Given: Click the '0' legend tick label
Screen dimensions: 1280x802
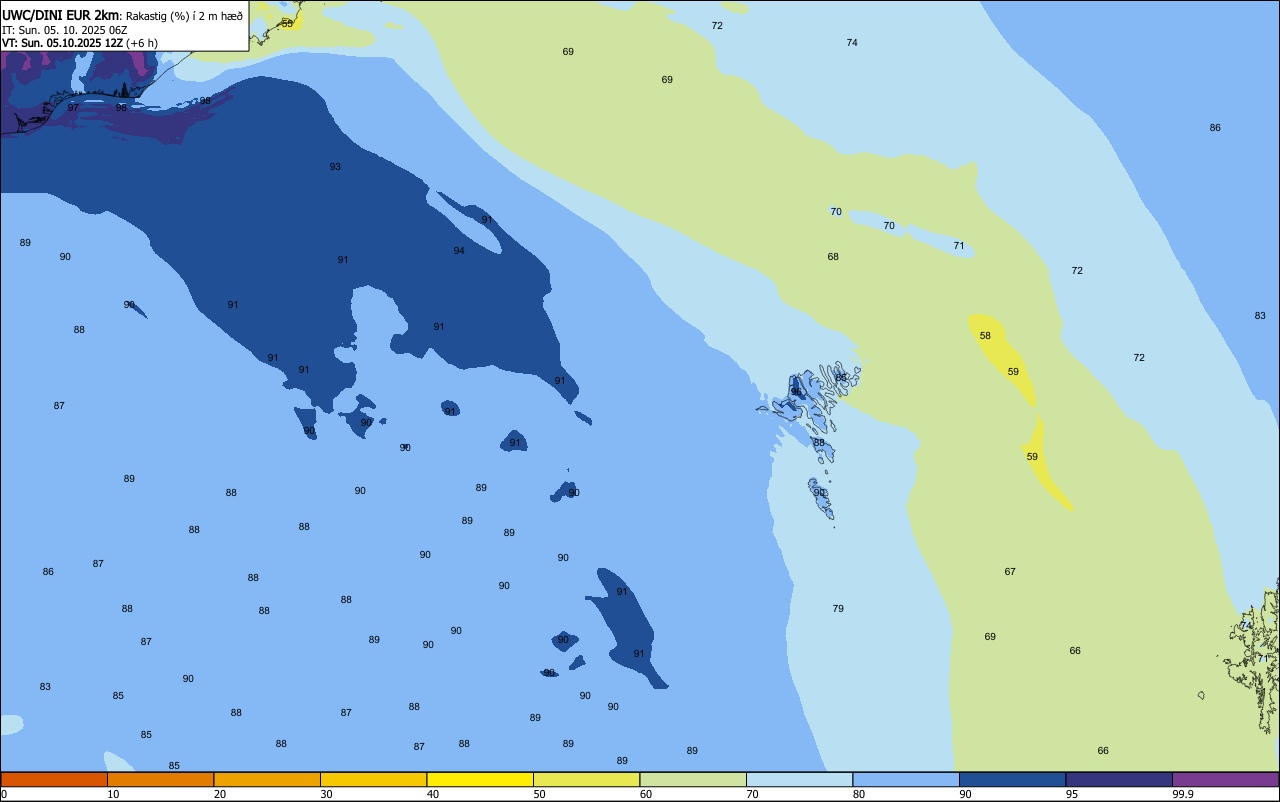Looking at the screenshot, I should tap(4, 794).
